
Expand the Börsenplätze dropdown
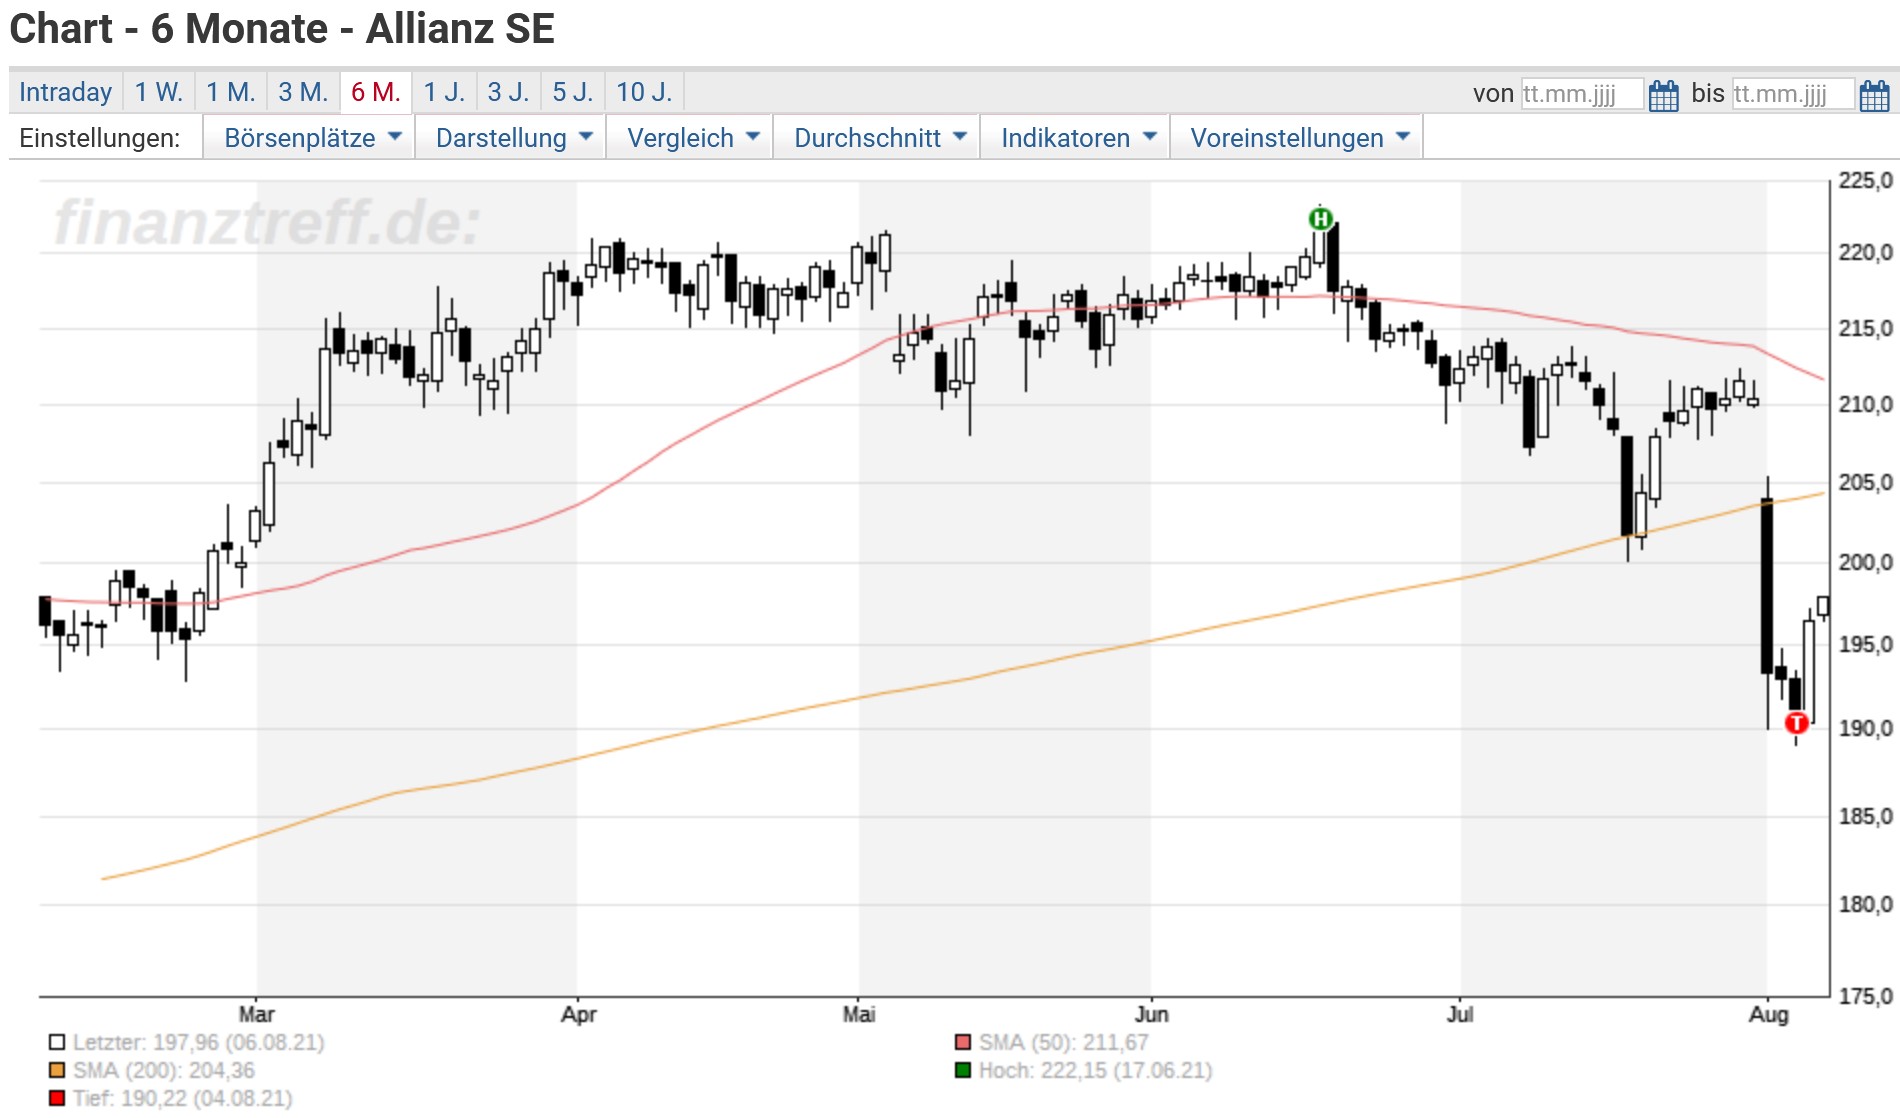click(x=309, y=138)
